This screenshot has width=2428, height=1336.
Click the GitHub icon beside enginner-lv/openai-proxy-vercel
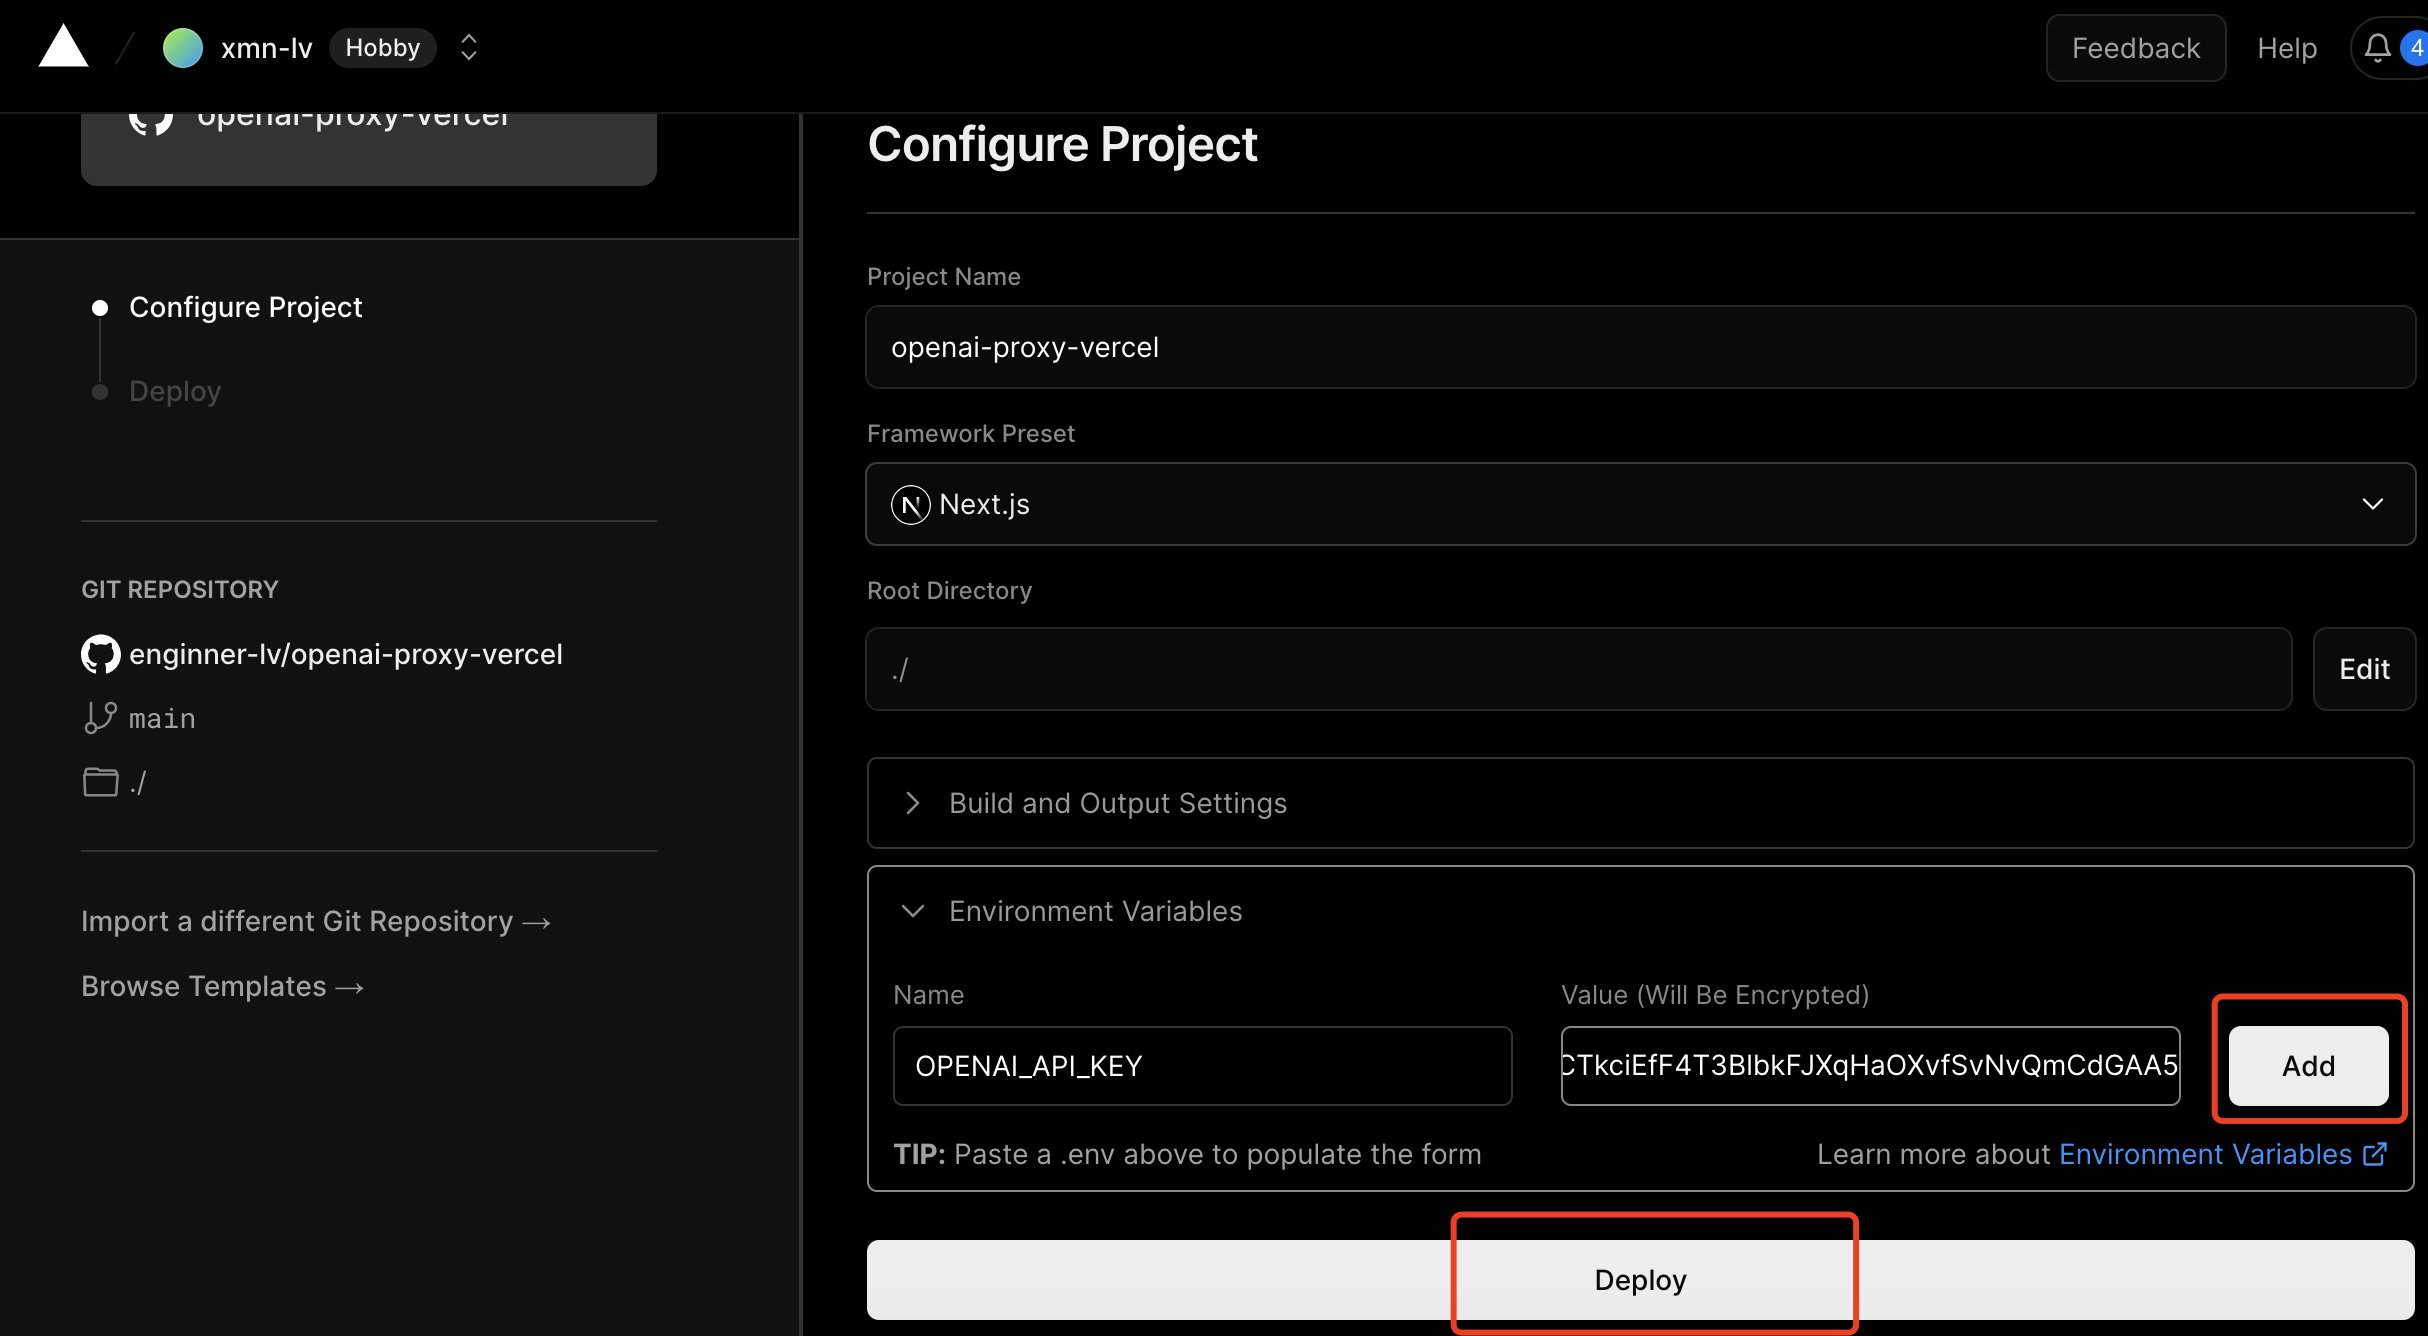pos(100,655)
